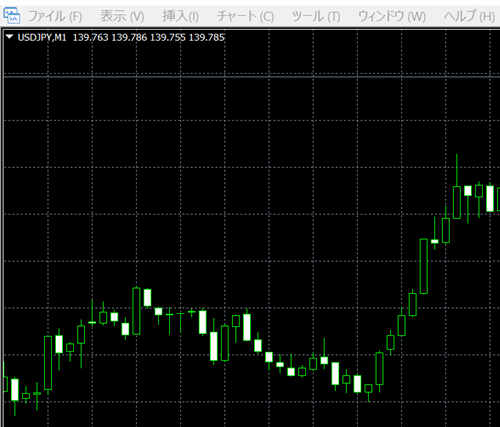Image resolution: width=500 pixels, height=427 pixels.
Task: Open the 表示 (V) menu
Action: [122, 16]
